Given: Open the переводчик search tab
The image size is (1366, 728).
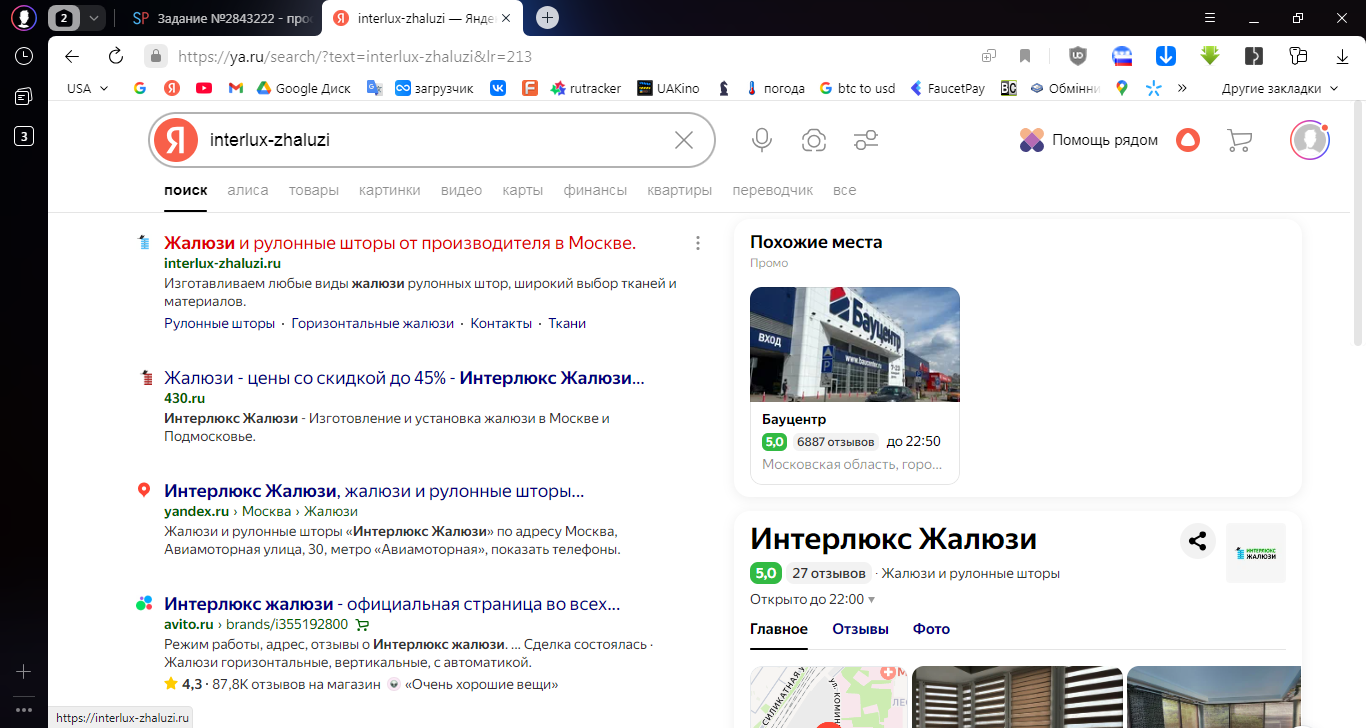Looking at the screenshot, I should click(773, 190).
